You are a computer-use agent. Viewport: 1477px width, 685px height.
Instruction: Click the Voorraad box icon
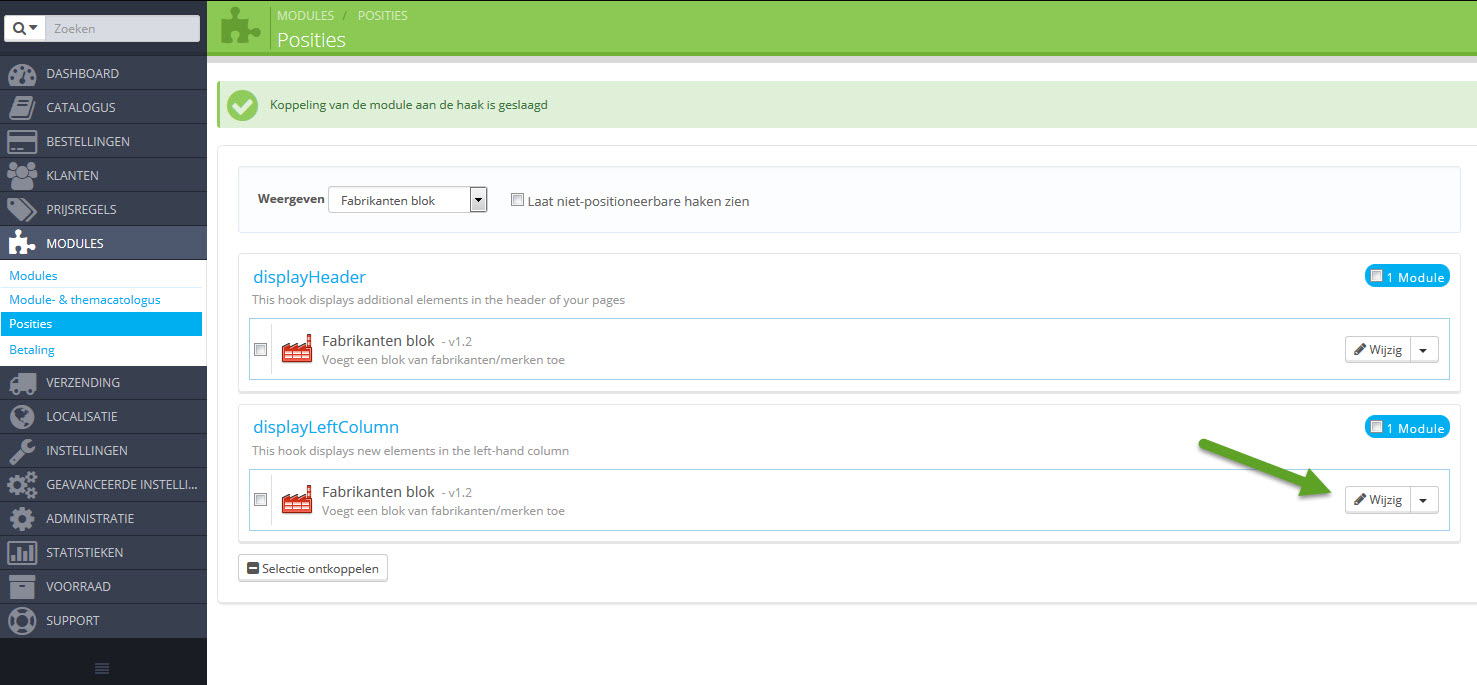(x=22, y=587)
